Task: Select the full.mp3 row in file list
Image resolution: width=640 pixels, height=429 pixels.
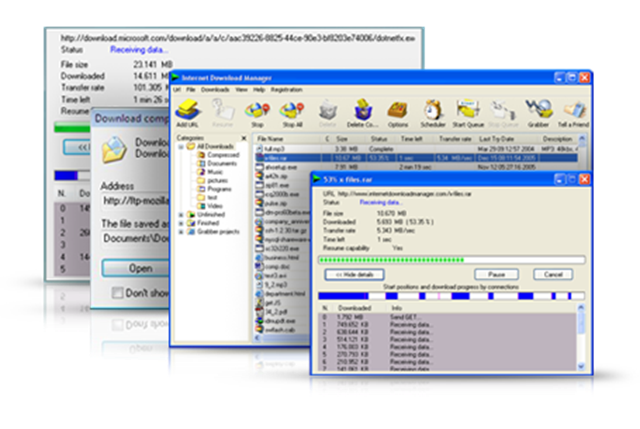Action: 416,149
